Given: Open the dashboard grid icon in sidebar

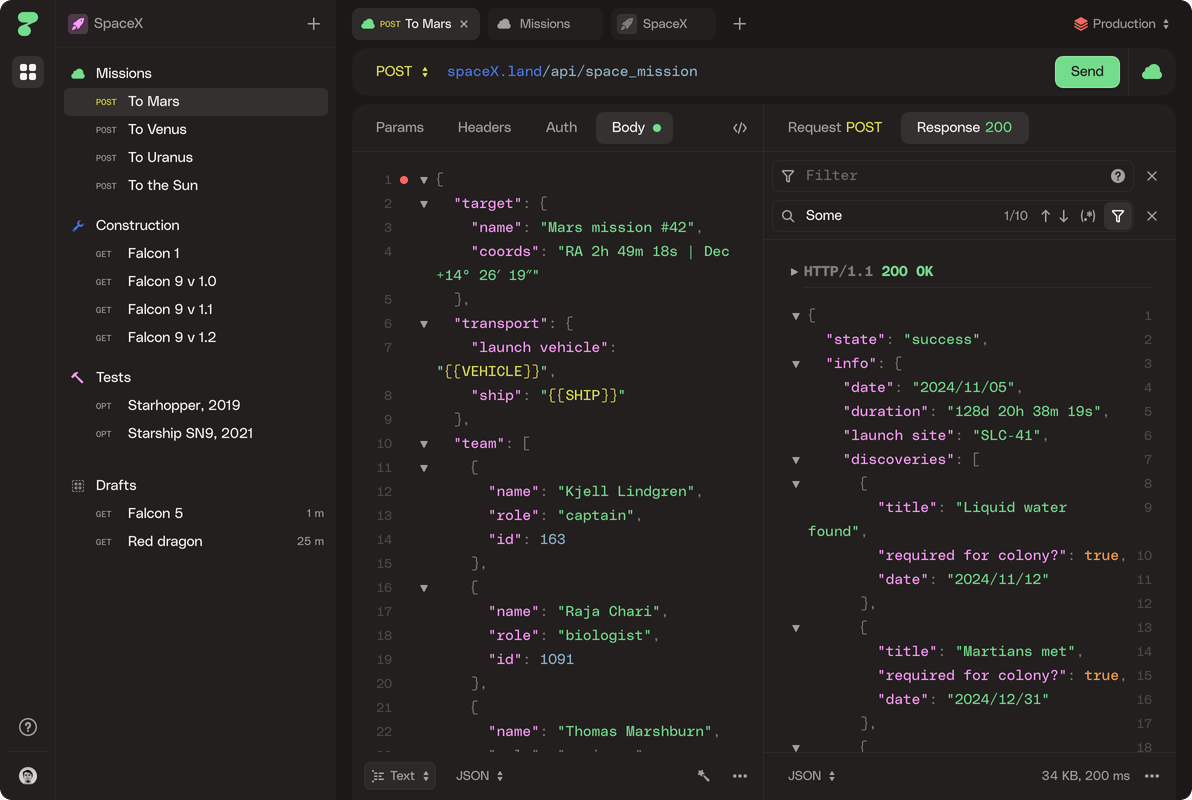Looking at the screenshot, I should pyautogui.click(x=27, y=71).
